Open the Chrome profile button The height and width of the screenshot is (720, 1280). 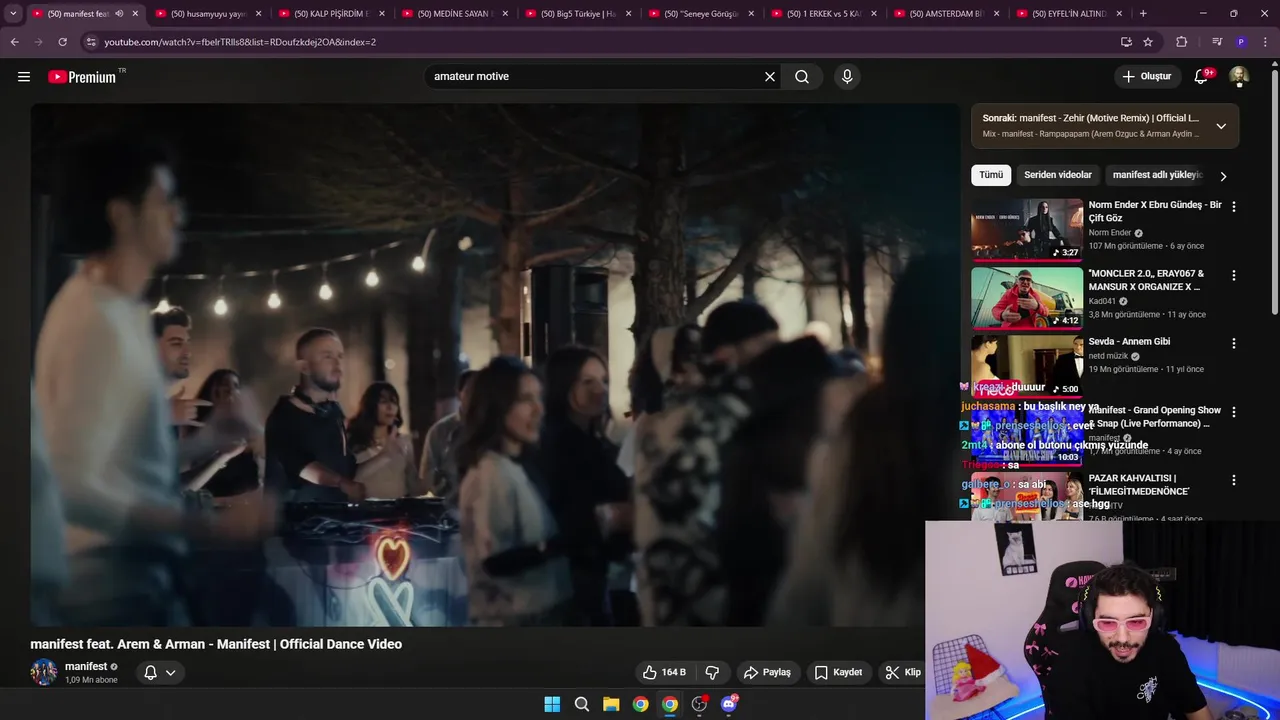(1241, 42)
